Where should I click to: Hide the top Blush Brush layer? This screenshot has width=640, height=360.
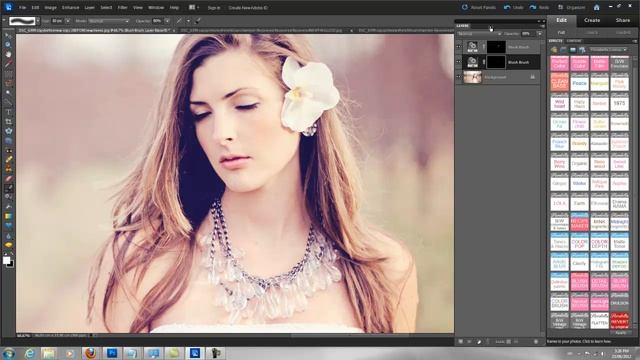(x=459, y=47)
